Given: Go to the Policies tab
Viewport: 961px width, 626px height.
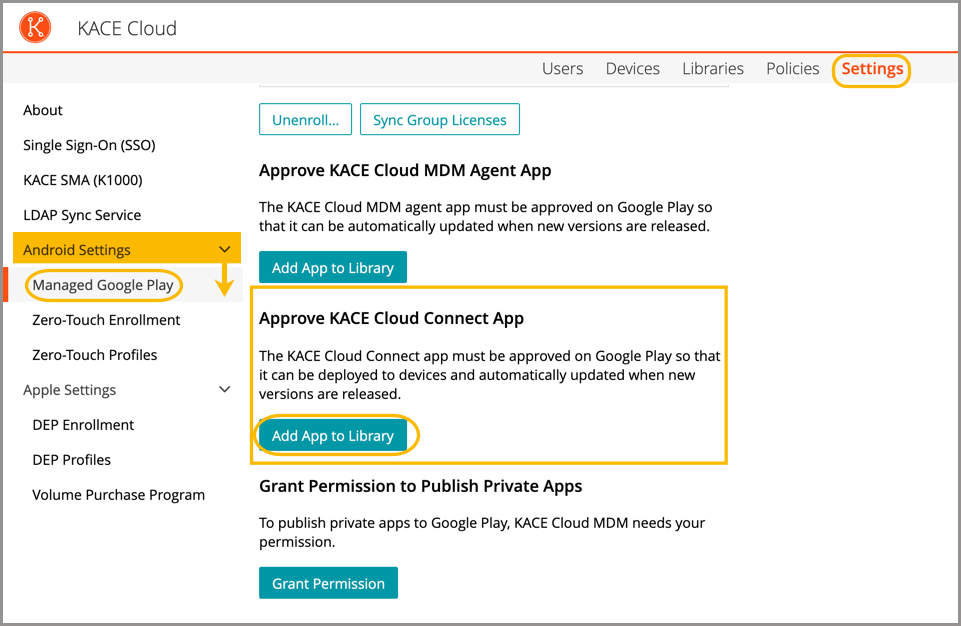Looking at the screenshot, I should (x=792, y=69).
